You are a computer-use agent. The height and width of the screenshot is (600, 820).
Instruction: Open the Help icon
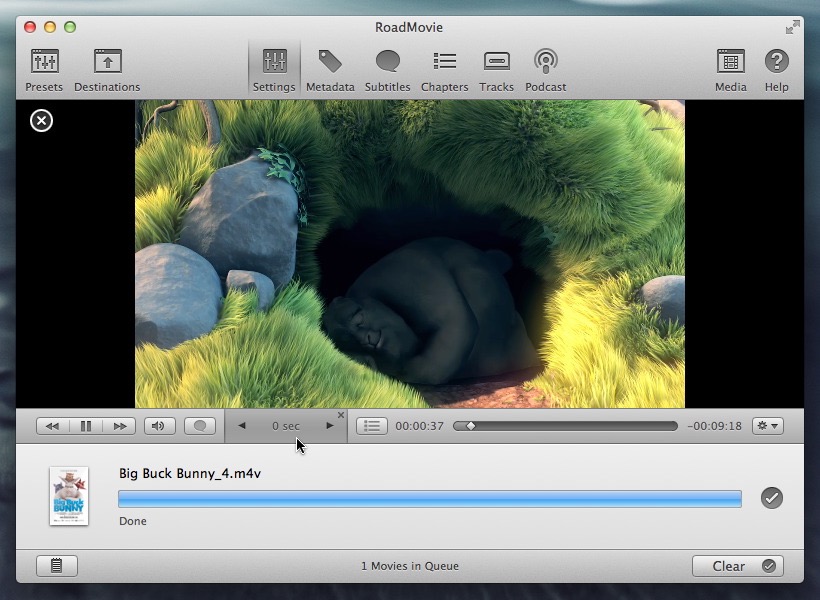776,70
